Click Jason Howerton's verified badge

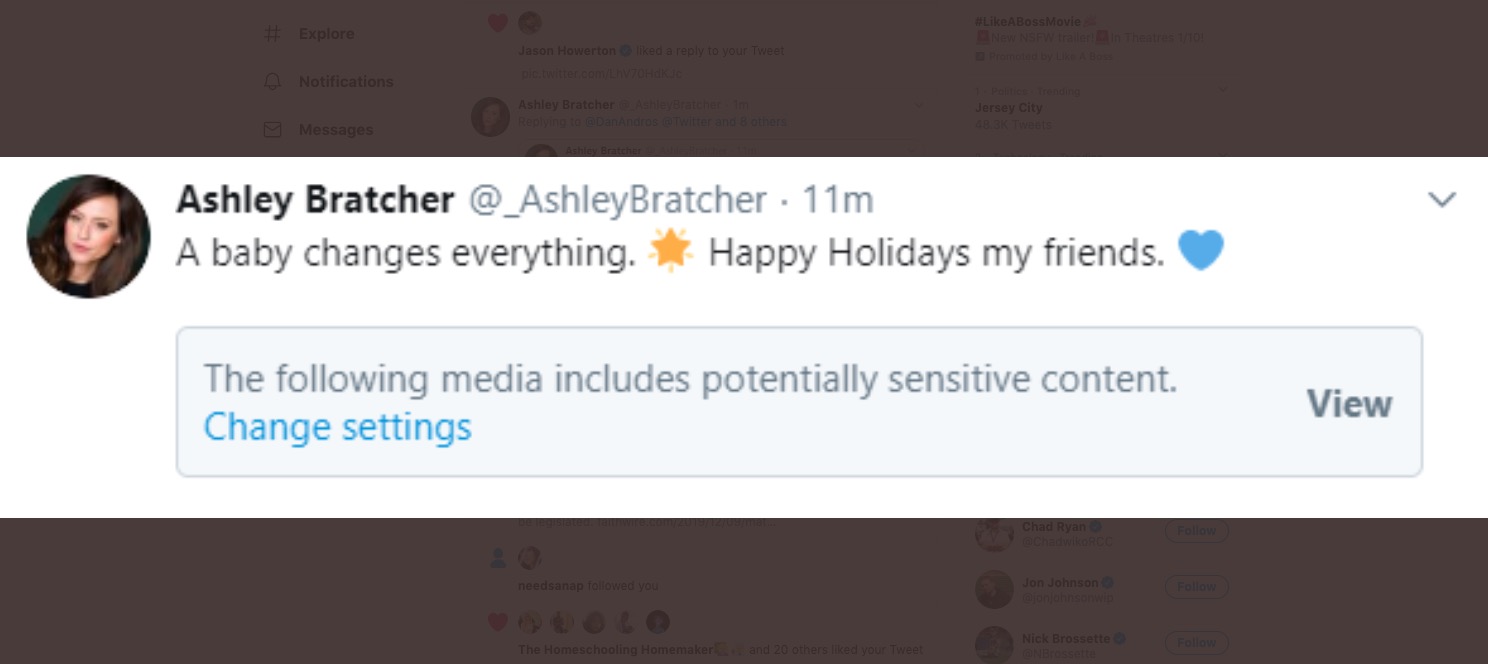[x=627, y=51]
